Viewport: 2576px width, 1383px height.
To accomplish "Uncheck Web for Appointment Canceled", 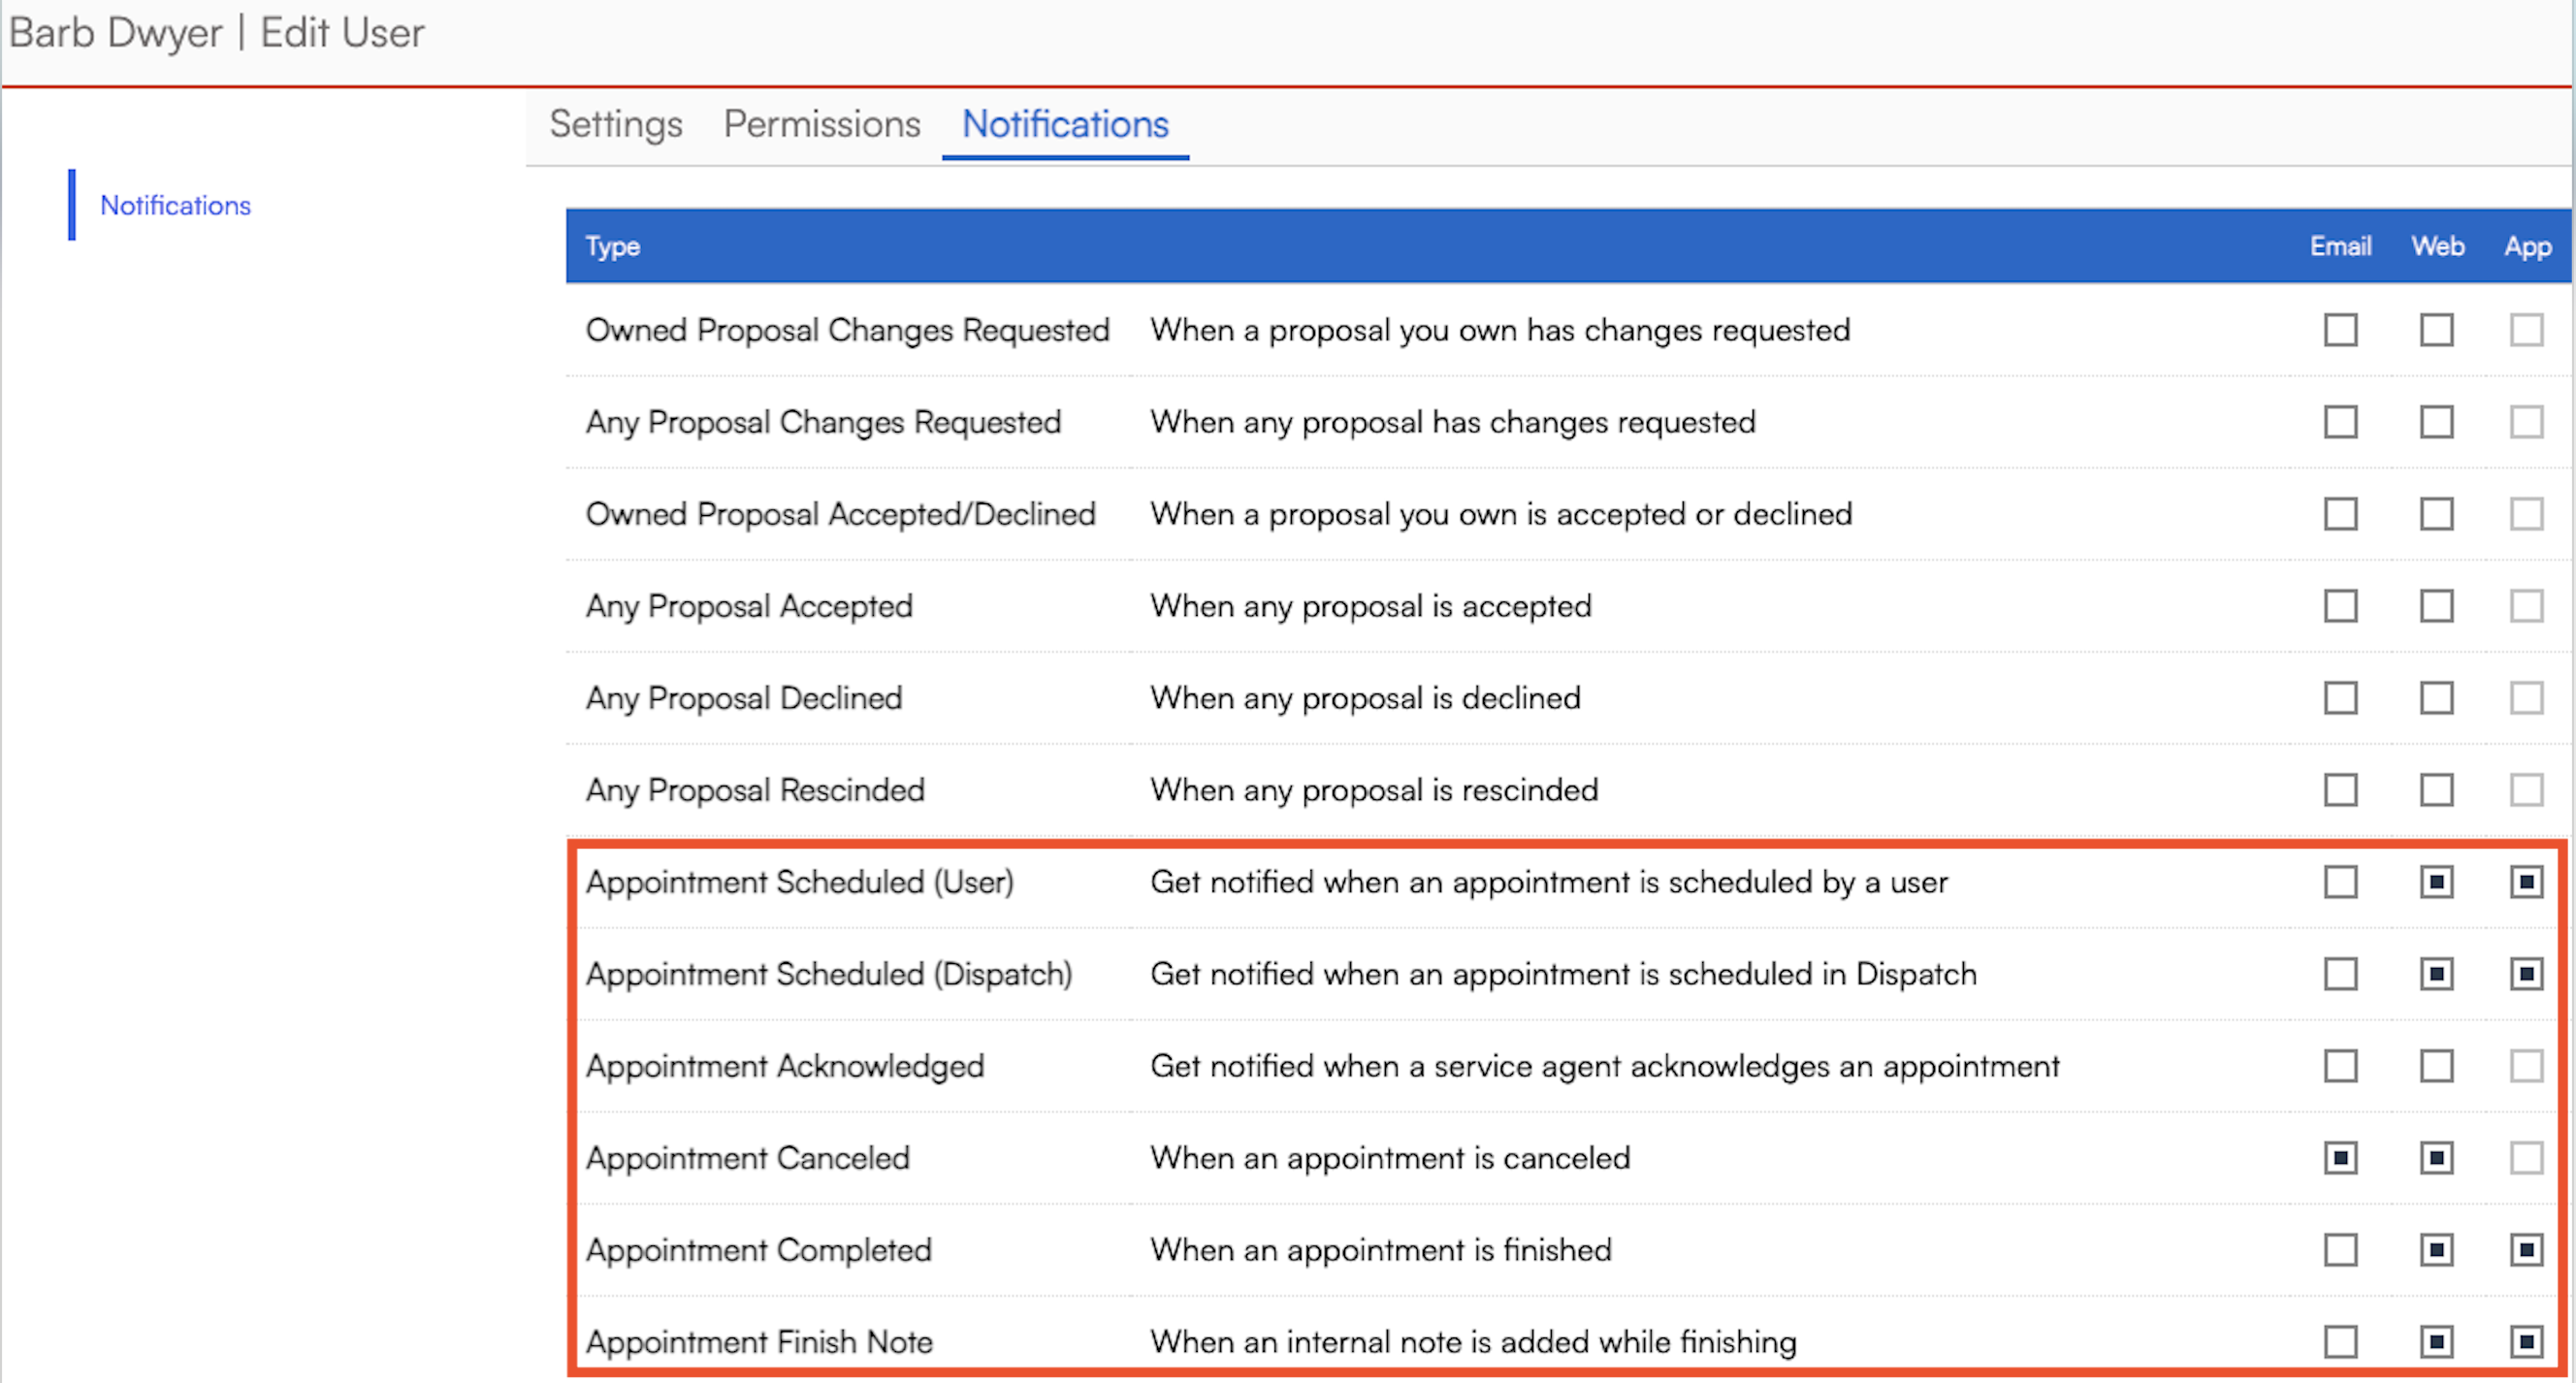I will point(2436,1158).
